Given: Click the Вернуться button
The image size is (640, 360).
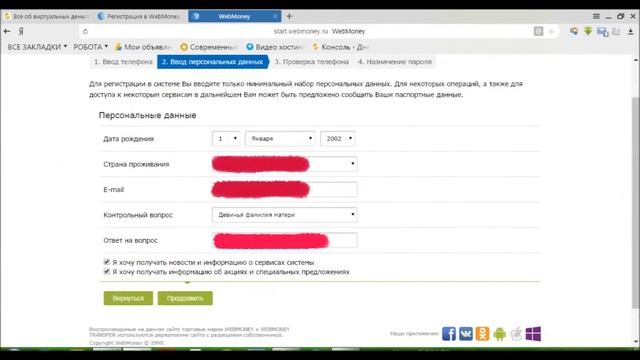Looking at the screenshot, I should pos(128,298).
